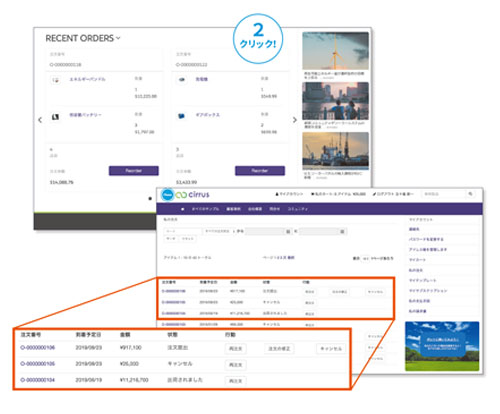Click the home icon in purple navigation bar
500x414 pixels.
tap(182, 209)
